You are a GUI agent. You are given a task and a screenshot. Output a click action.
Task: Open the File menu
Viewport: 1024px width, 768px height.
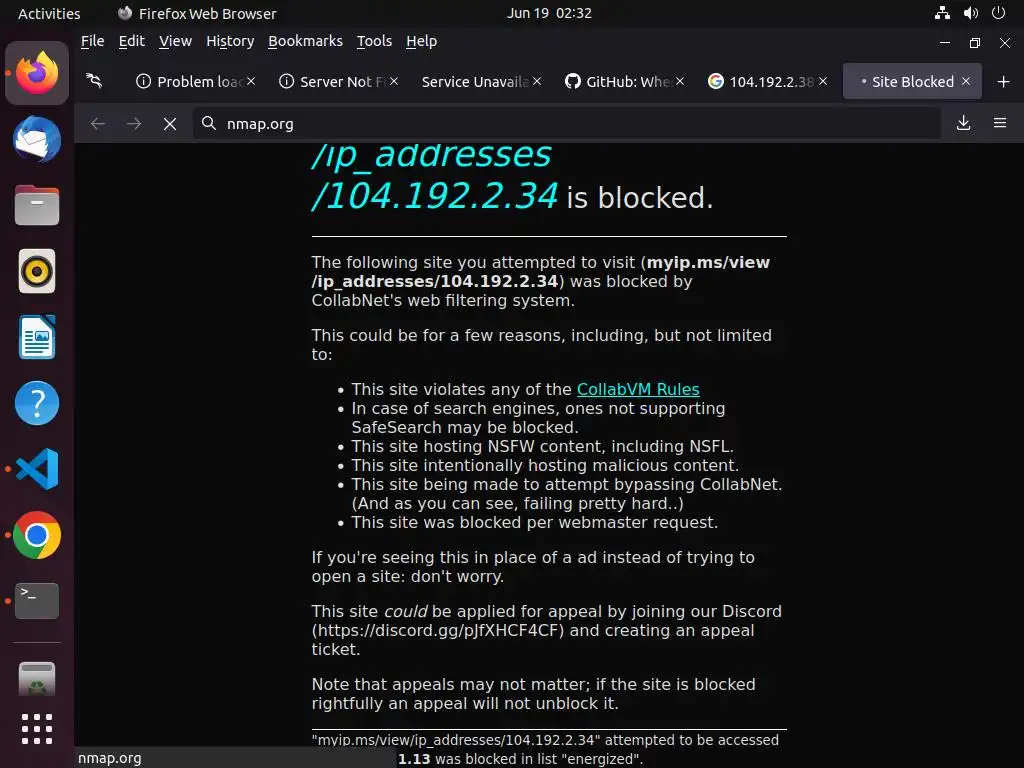(x=92, y=41)
